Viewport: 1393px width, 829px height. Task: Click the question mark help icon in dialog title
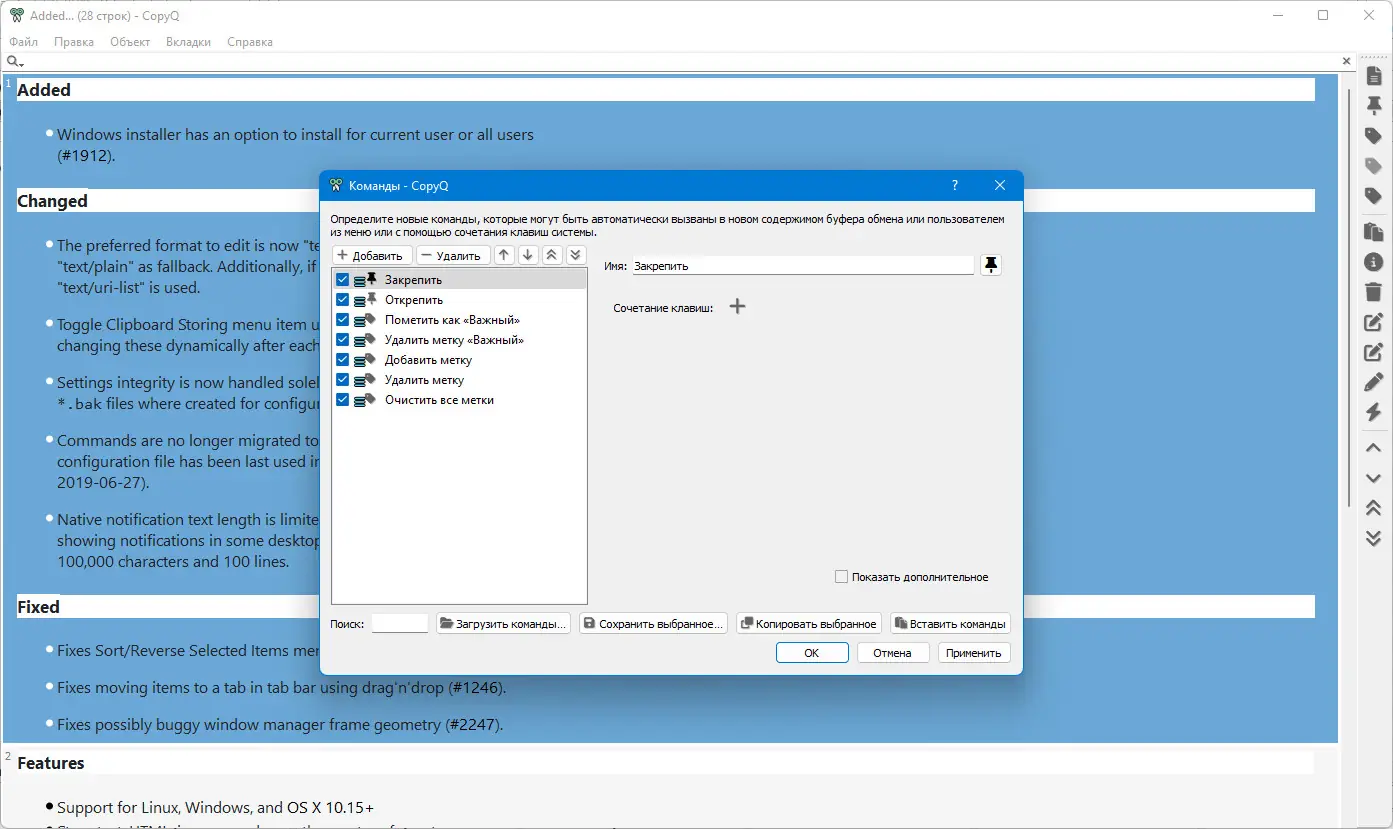tap(955, 185)
